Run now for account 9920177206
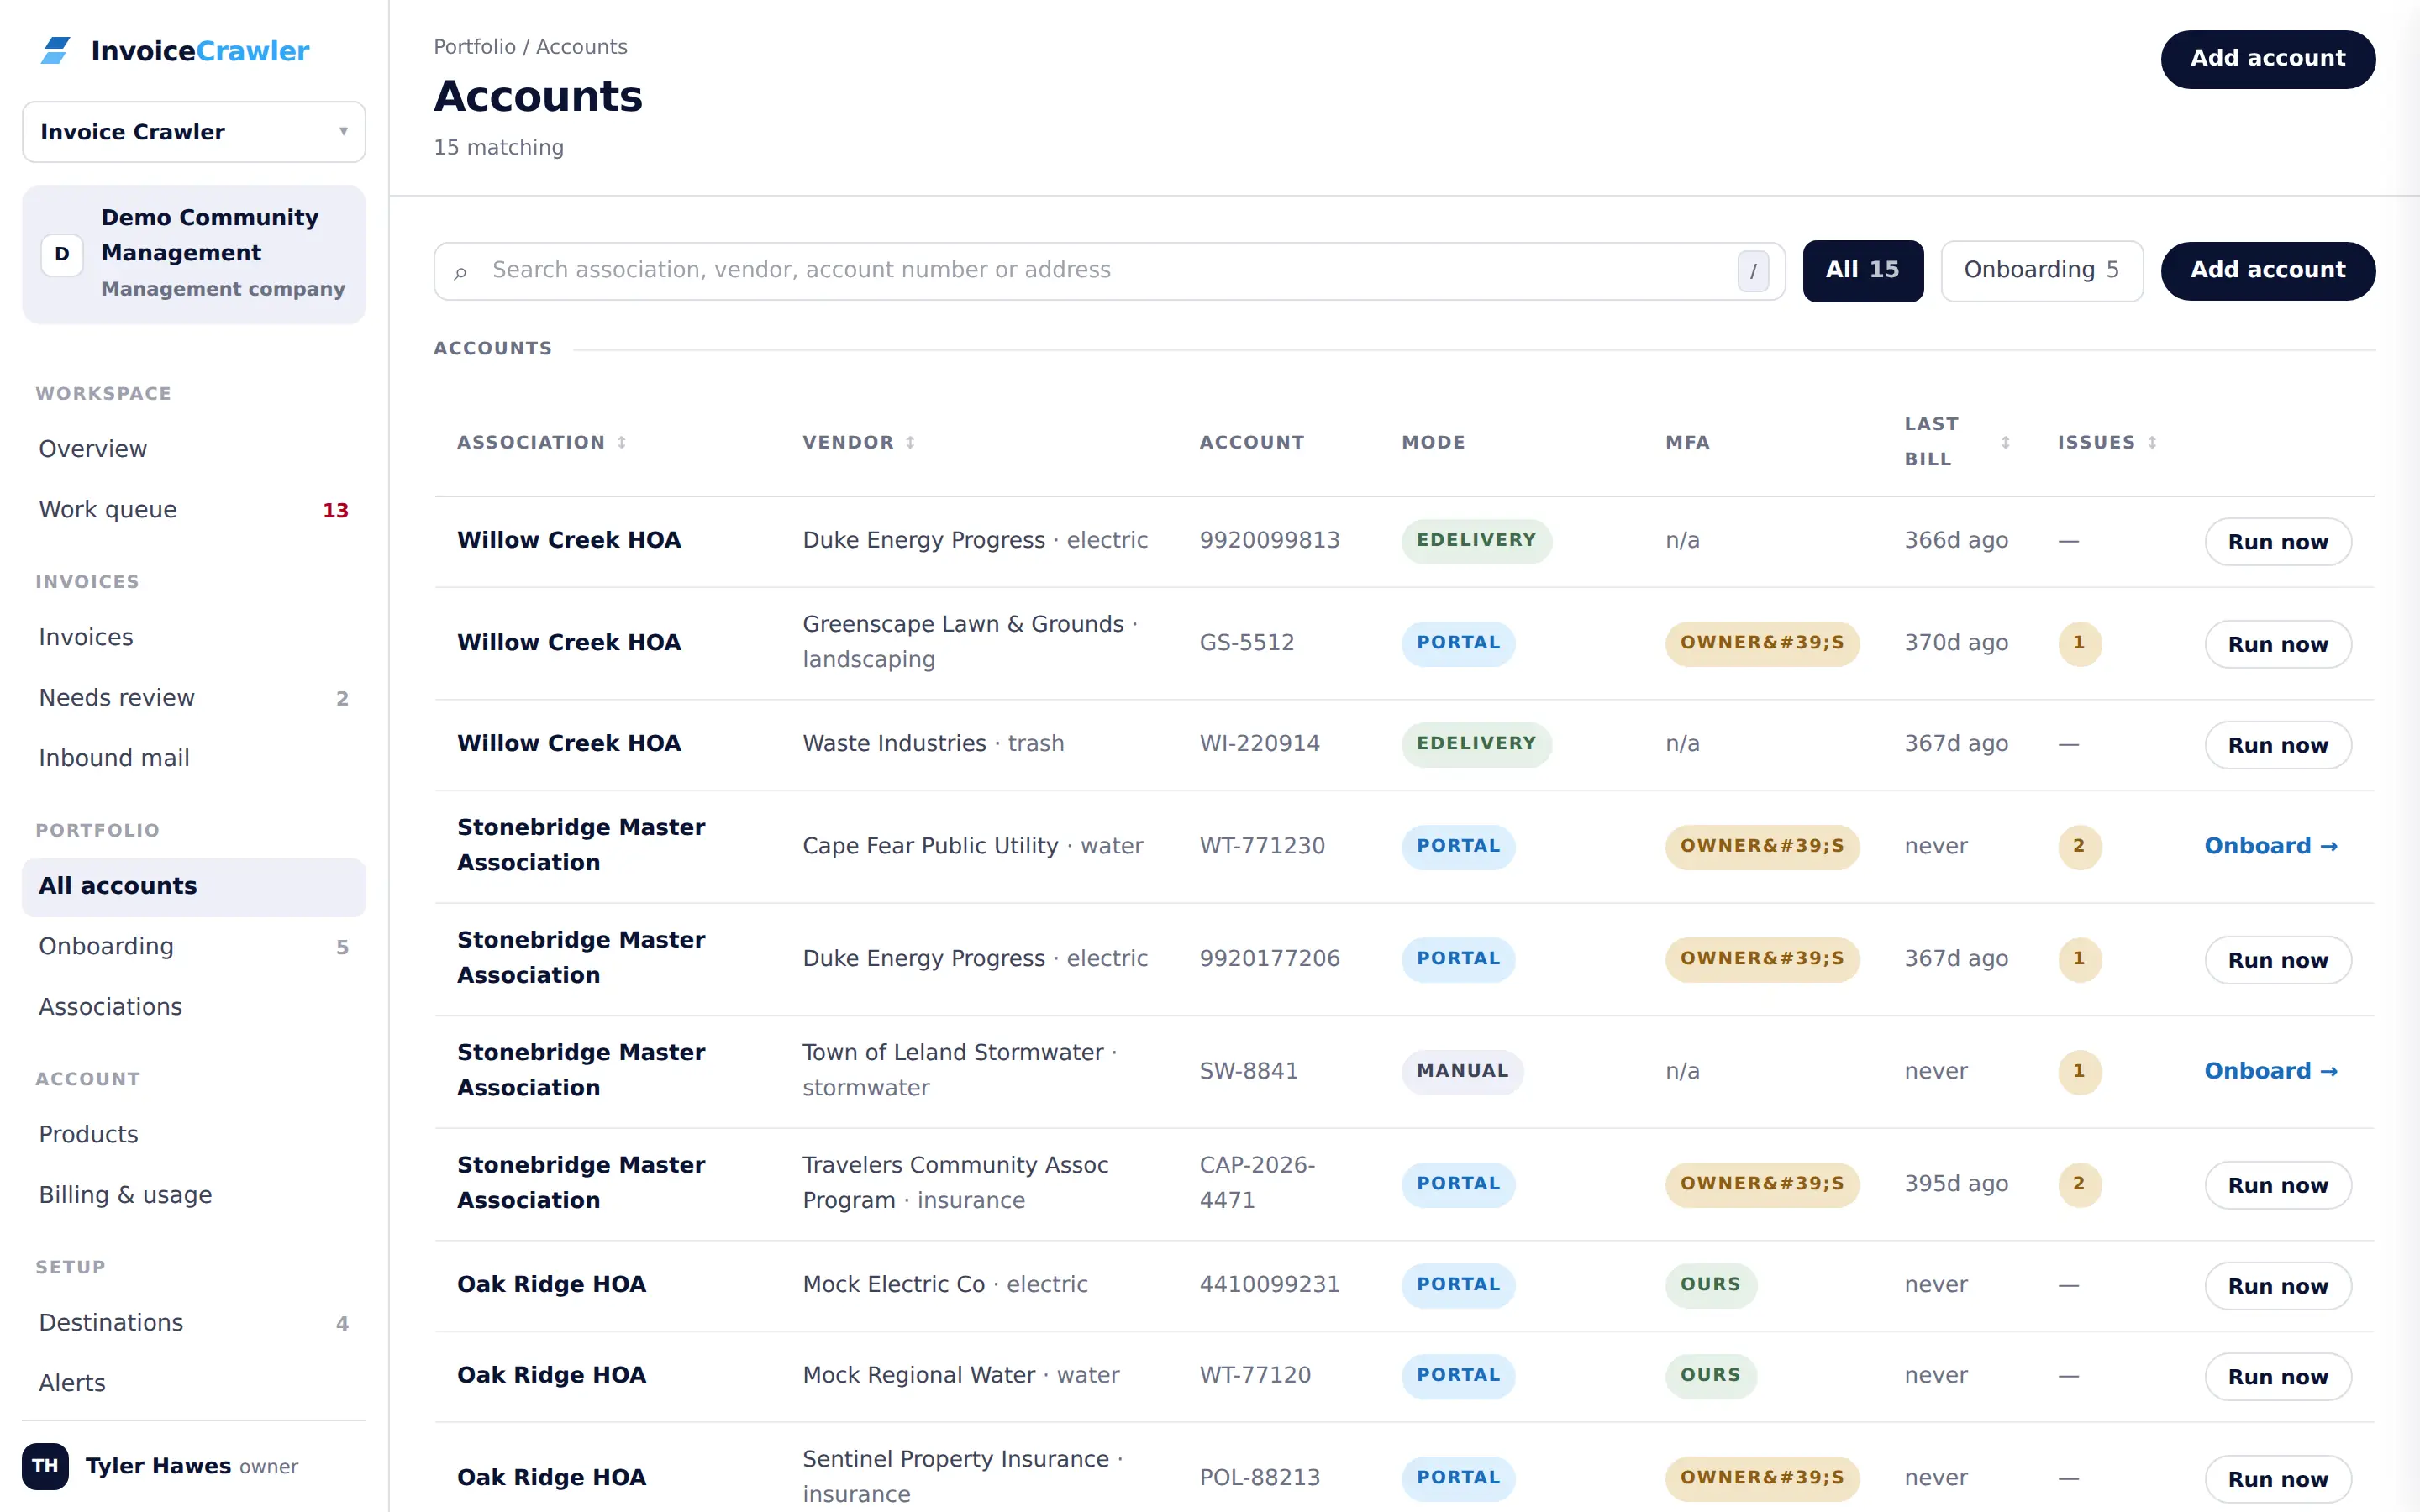The image size is (2420, 1512). (2277, 960)
